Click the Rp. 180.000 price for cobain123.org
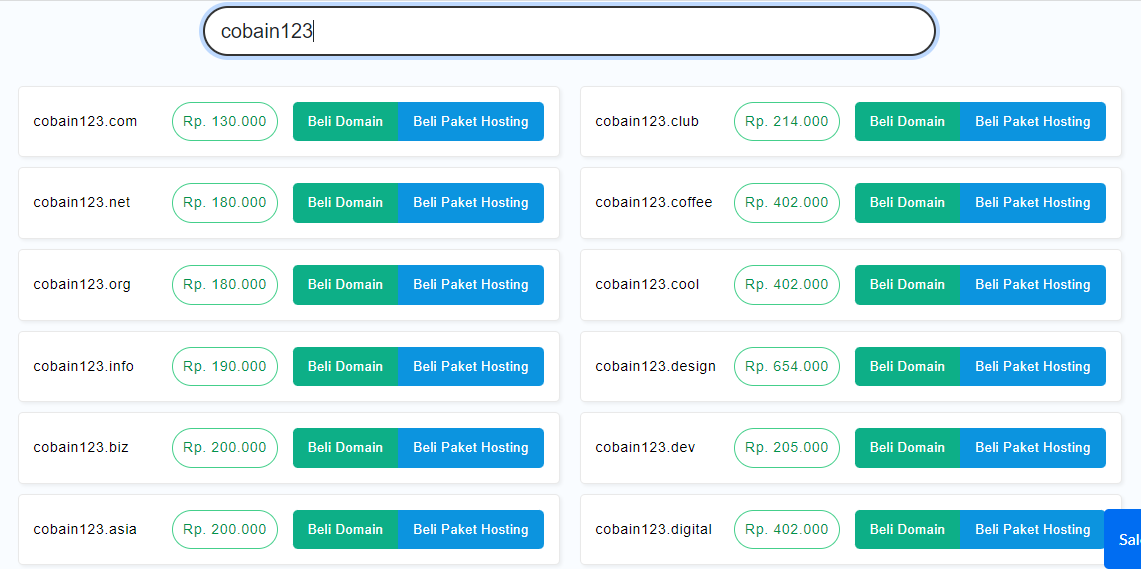 [225, 284]
